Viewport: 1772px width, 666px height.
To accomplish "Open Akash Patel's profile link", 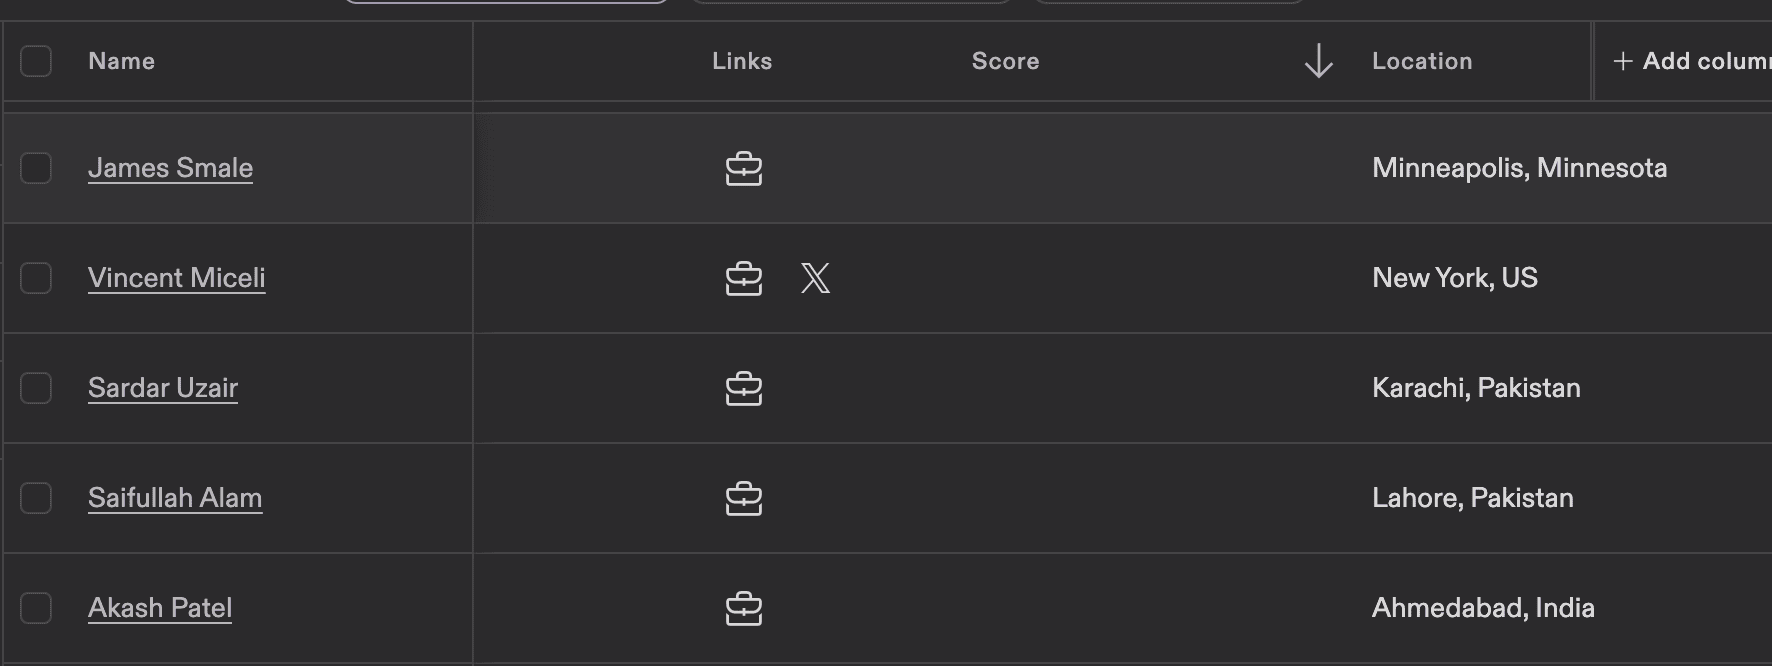I will point(160,607).
